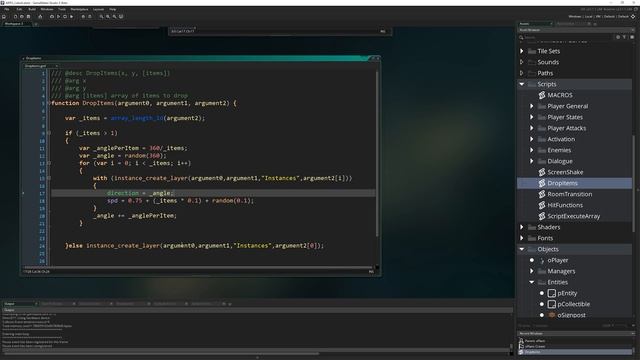Open the ScriptExecuteArray script

coord(573,216)
